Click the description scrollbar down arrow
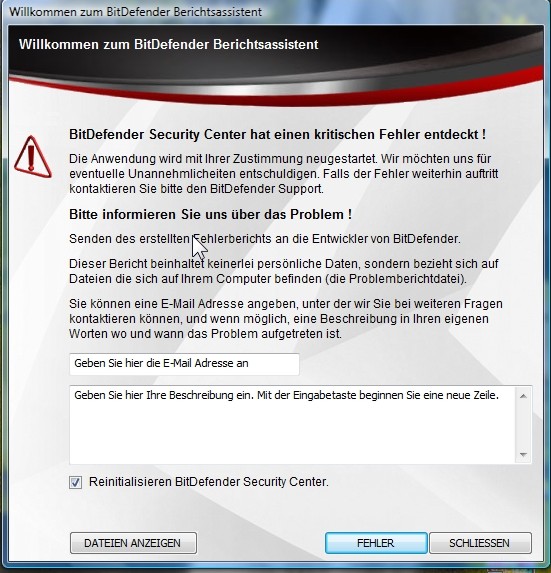 523,455
